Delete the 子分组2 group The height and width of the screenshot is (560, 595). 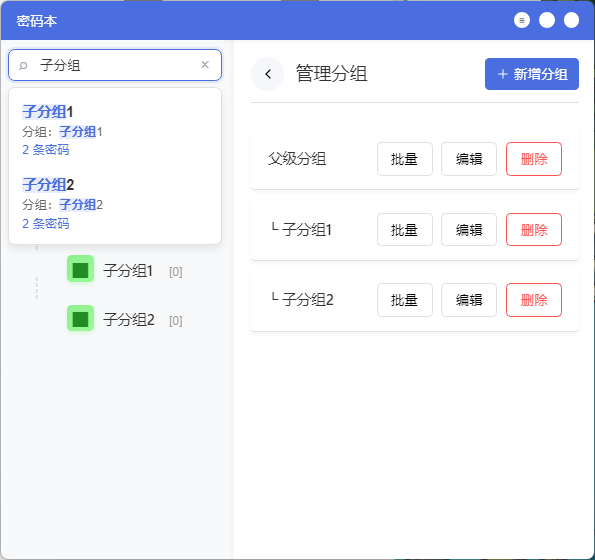coord(534,300)
